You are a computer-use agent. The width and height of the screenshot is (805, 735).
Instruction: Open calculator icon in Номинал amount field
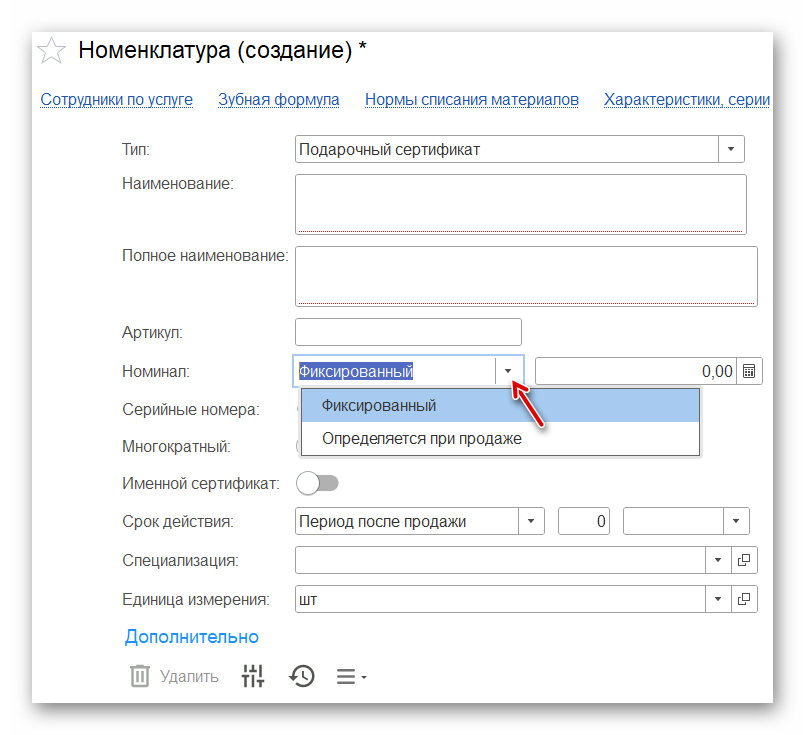click(x=749, y=371)
